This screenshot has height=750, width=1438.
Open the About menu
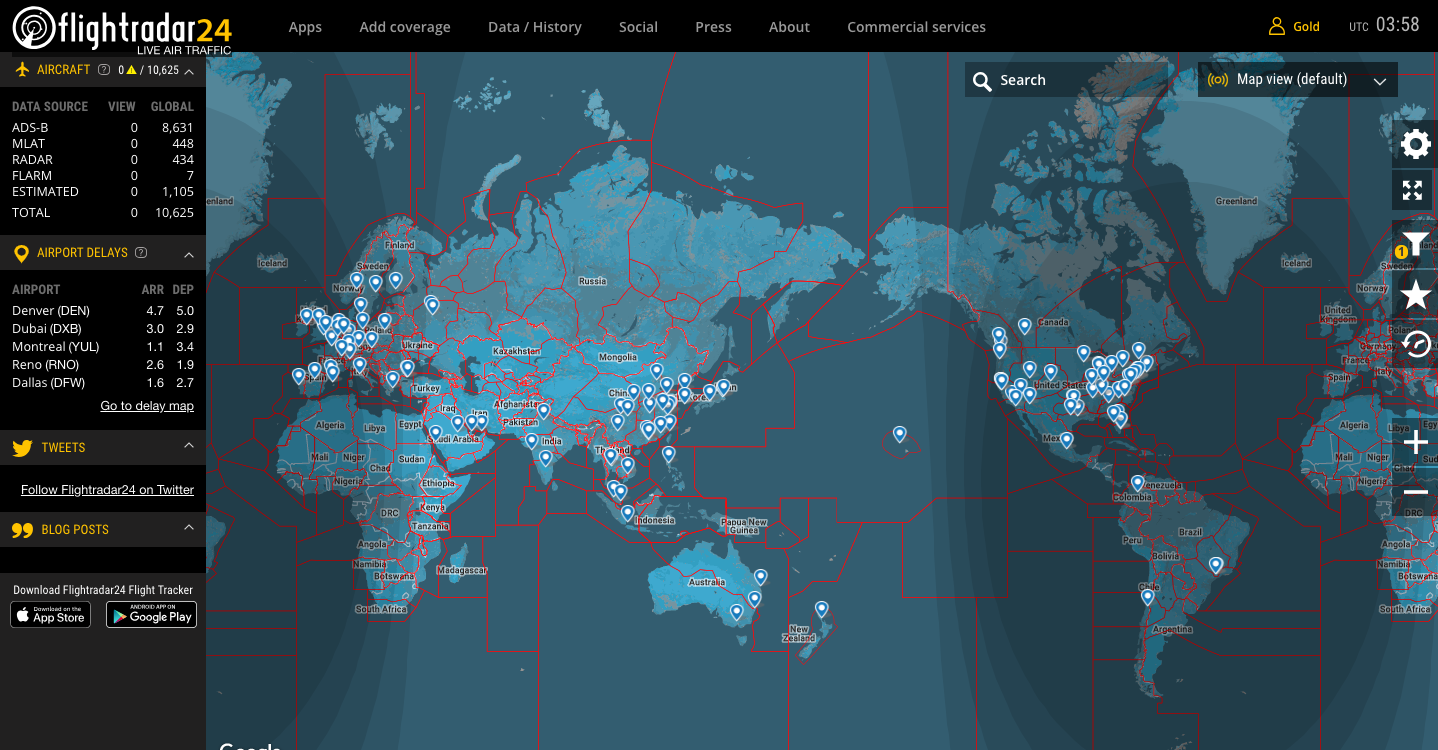point(789,27)
